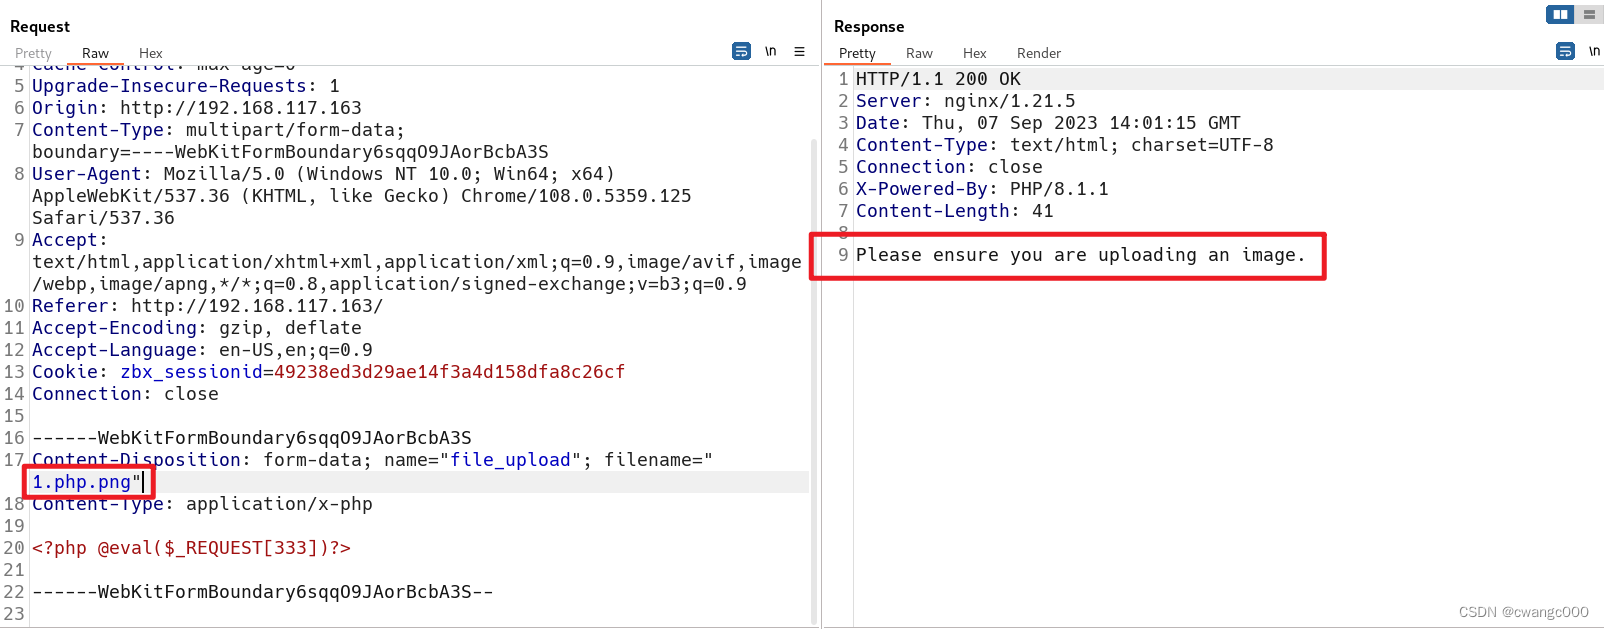Click the filename 1.php.png in the request
Image resolution: width=1604 pixels, height=629 pixels.
pos(81,482)
